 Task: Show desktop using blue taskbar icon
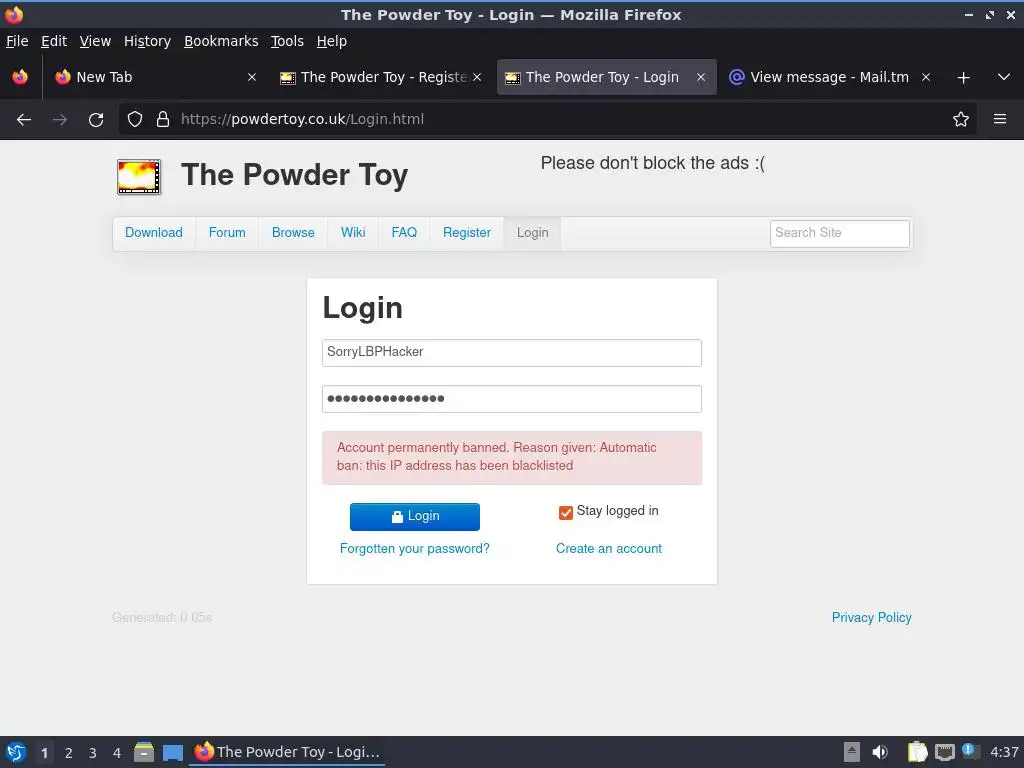tap(172, 752)
